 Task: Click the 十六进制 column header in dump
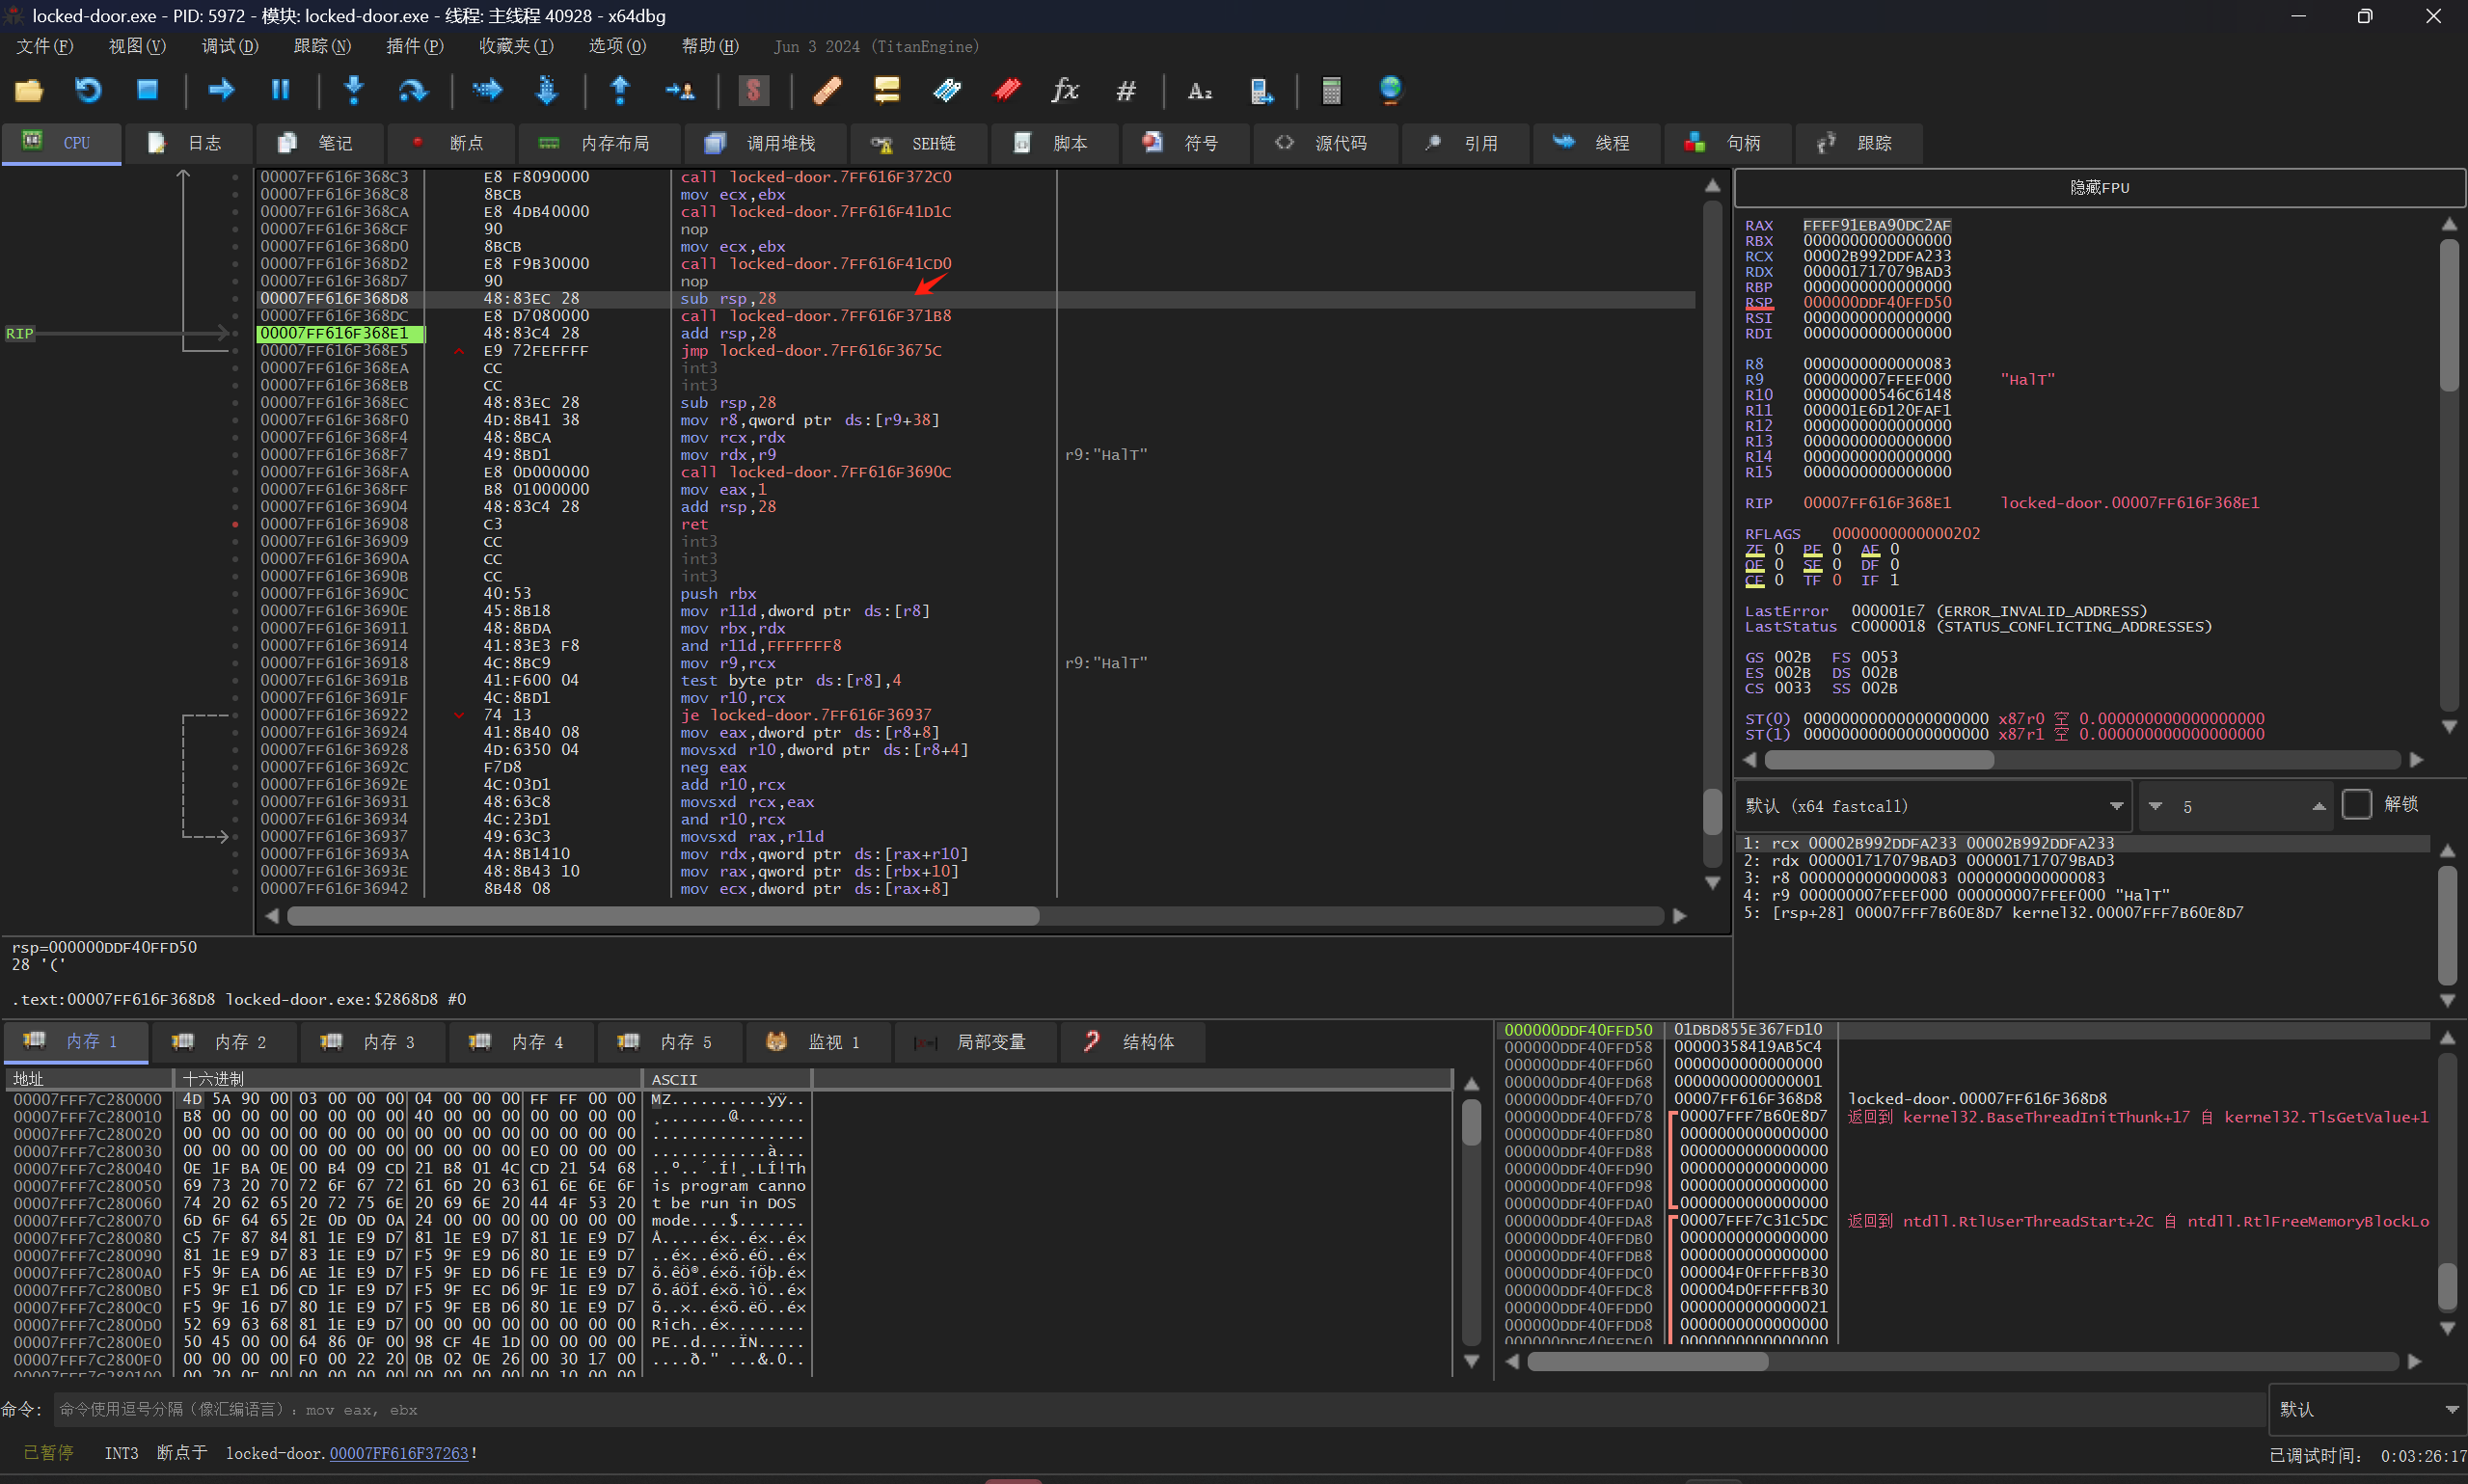pyautogui.click(x=409, y=1079)
